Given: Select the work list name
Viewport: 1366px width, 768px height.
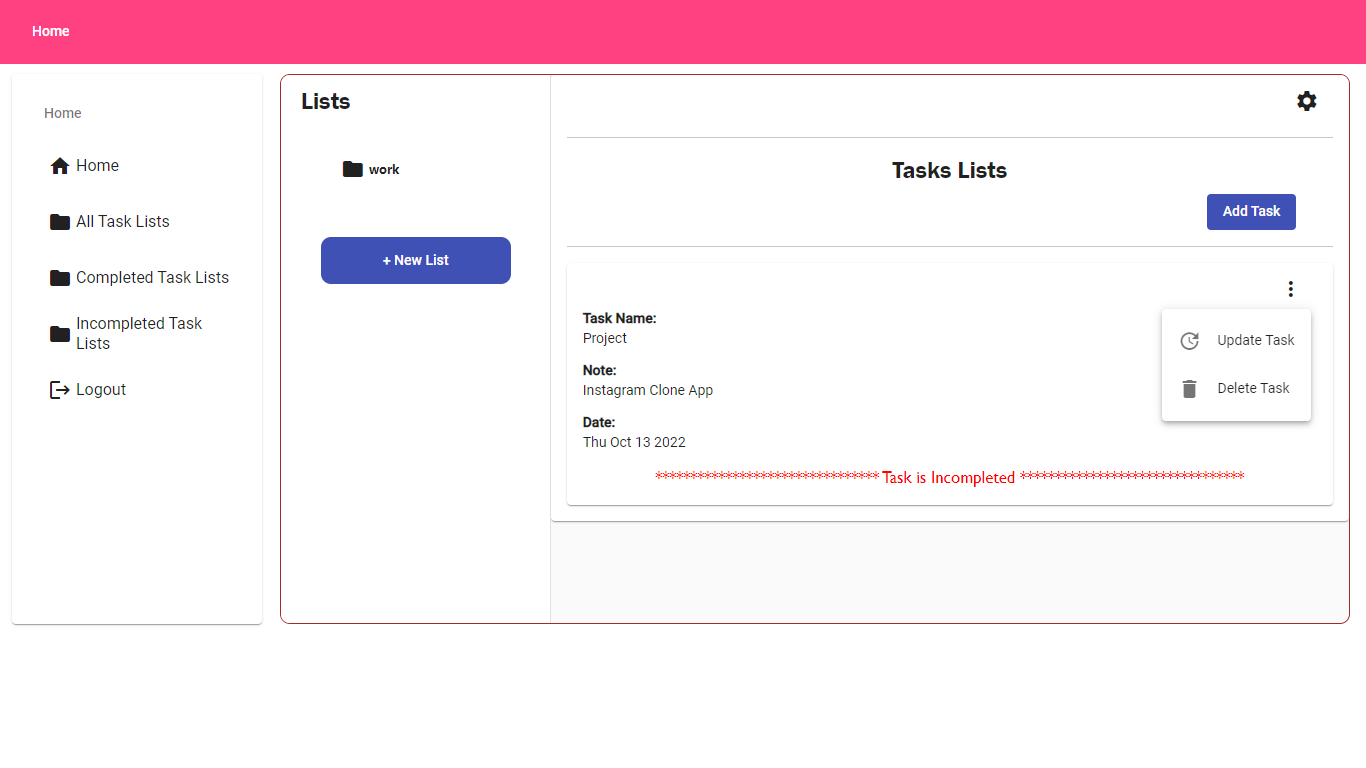Looking at the screenshot, I should click(x=384, y=170).
